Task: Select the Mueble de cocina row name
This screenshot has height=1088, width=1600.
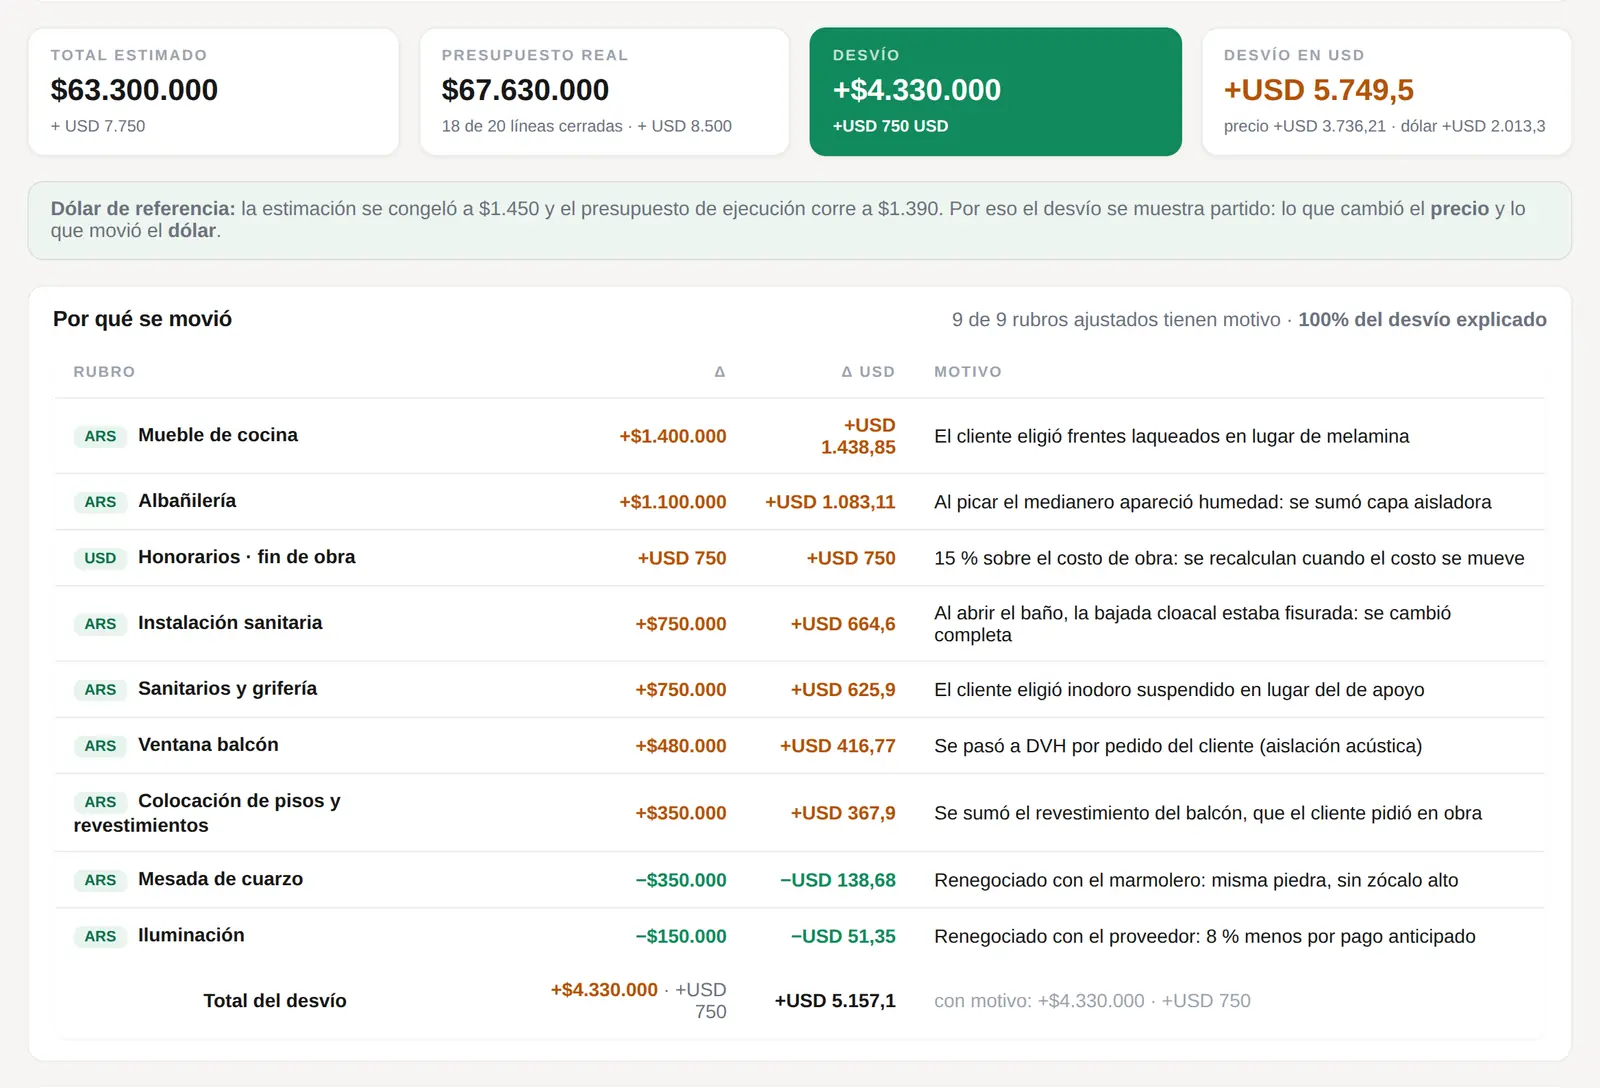Action: [x=218, y=435]
